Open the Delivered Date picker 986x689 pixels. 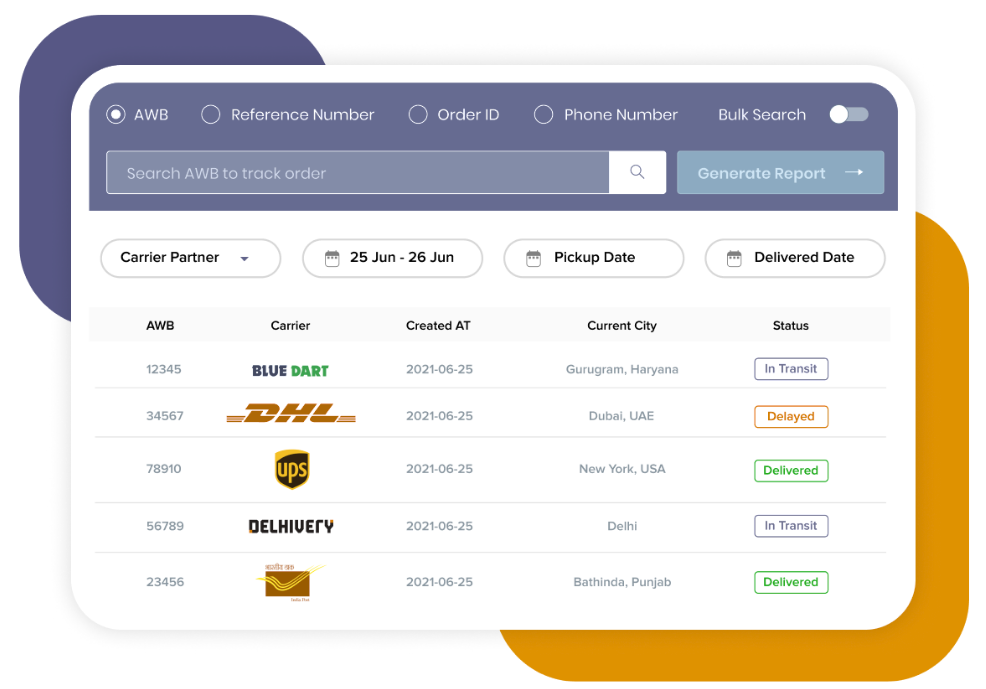(803, 258)
